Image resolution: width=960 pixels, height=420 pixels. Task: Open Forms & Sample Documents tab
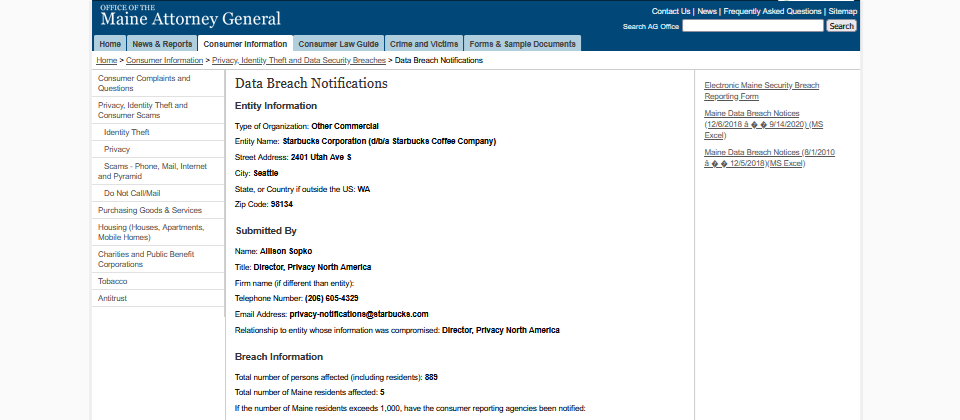pos(522,44)
